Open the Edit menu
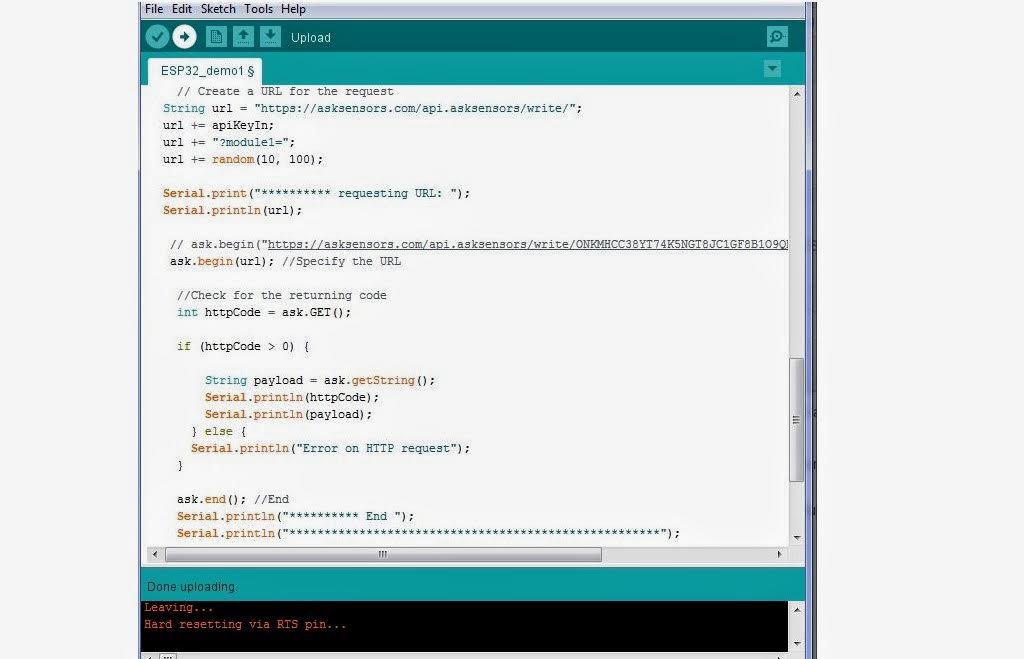The width and height of the screenshot is (1024, 659). tap(182, 9)
